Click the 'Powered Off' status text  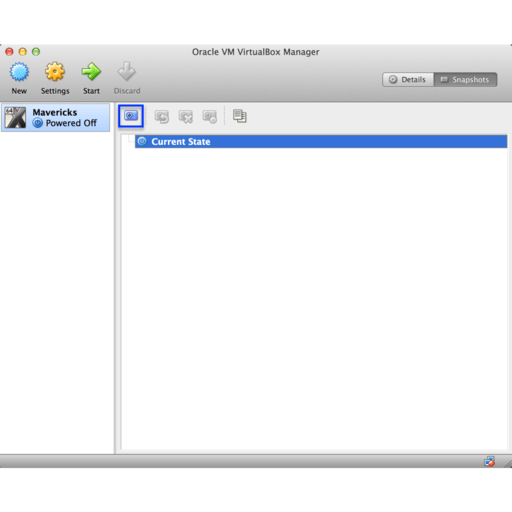pyautogui.click(x=71, y=123)
